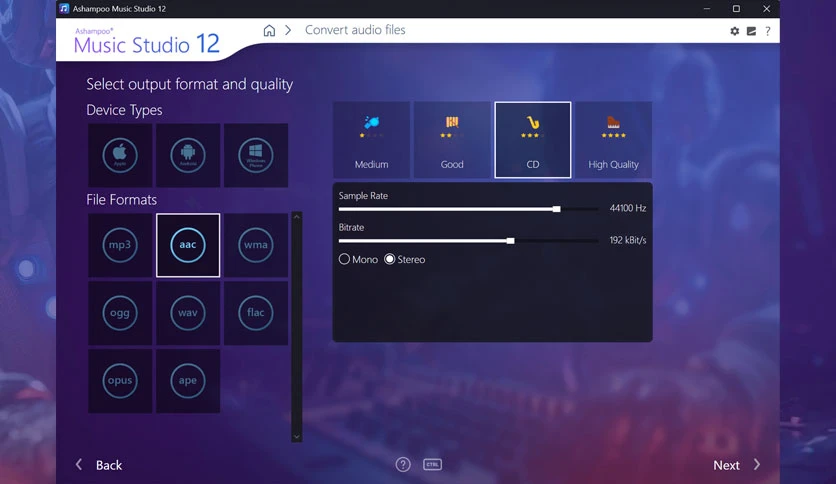
Task: Maximize the Ashampoo Music Studio window
Action: (736, 9)
